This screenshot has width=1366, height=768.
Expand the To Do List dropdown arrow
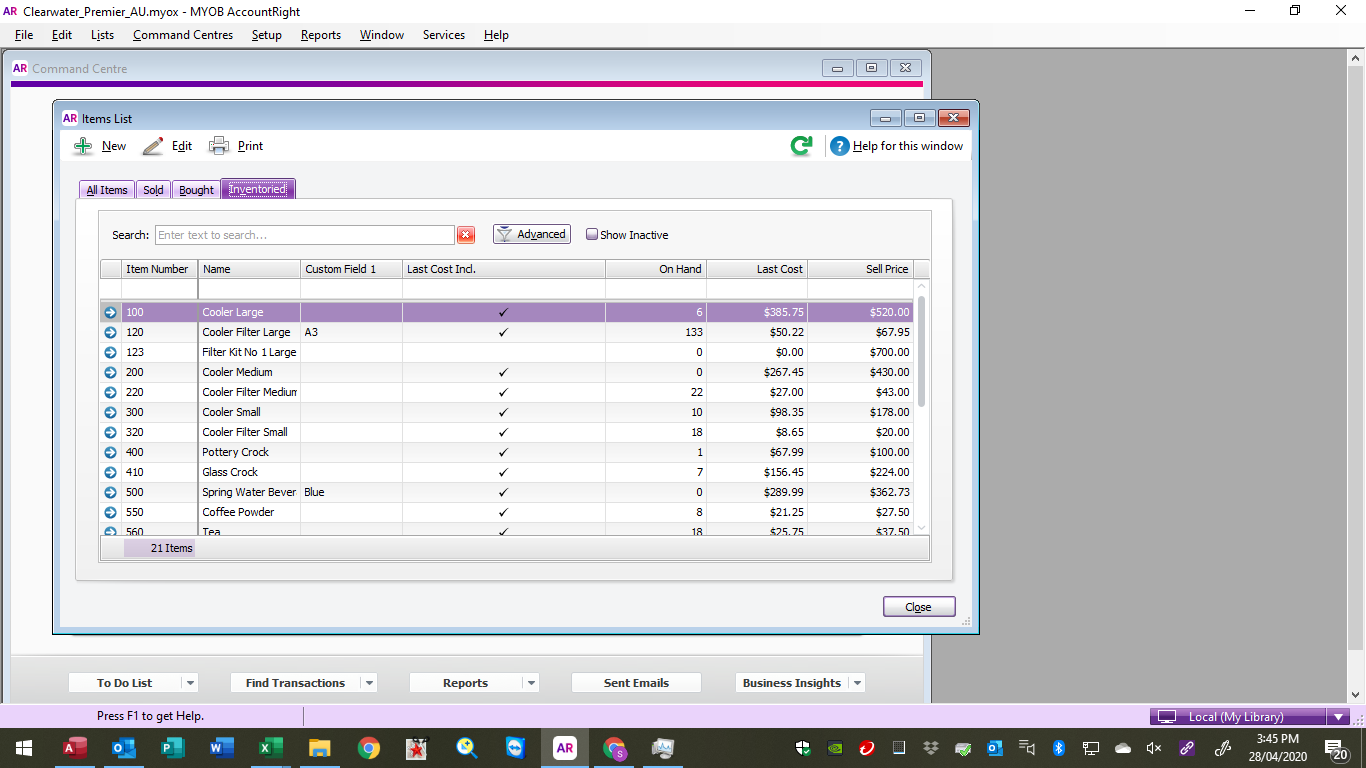tap(190, 683)
